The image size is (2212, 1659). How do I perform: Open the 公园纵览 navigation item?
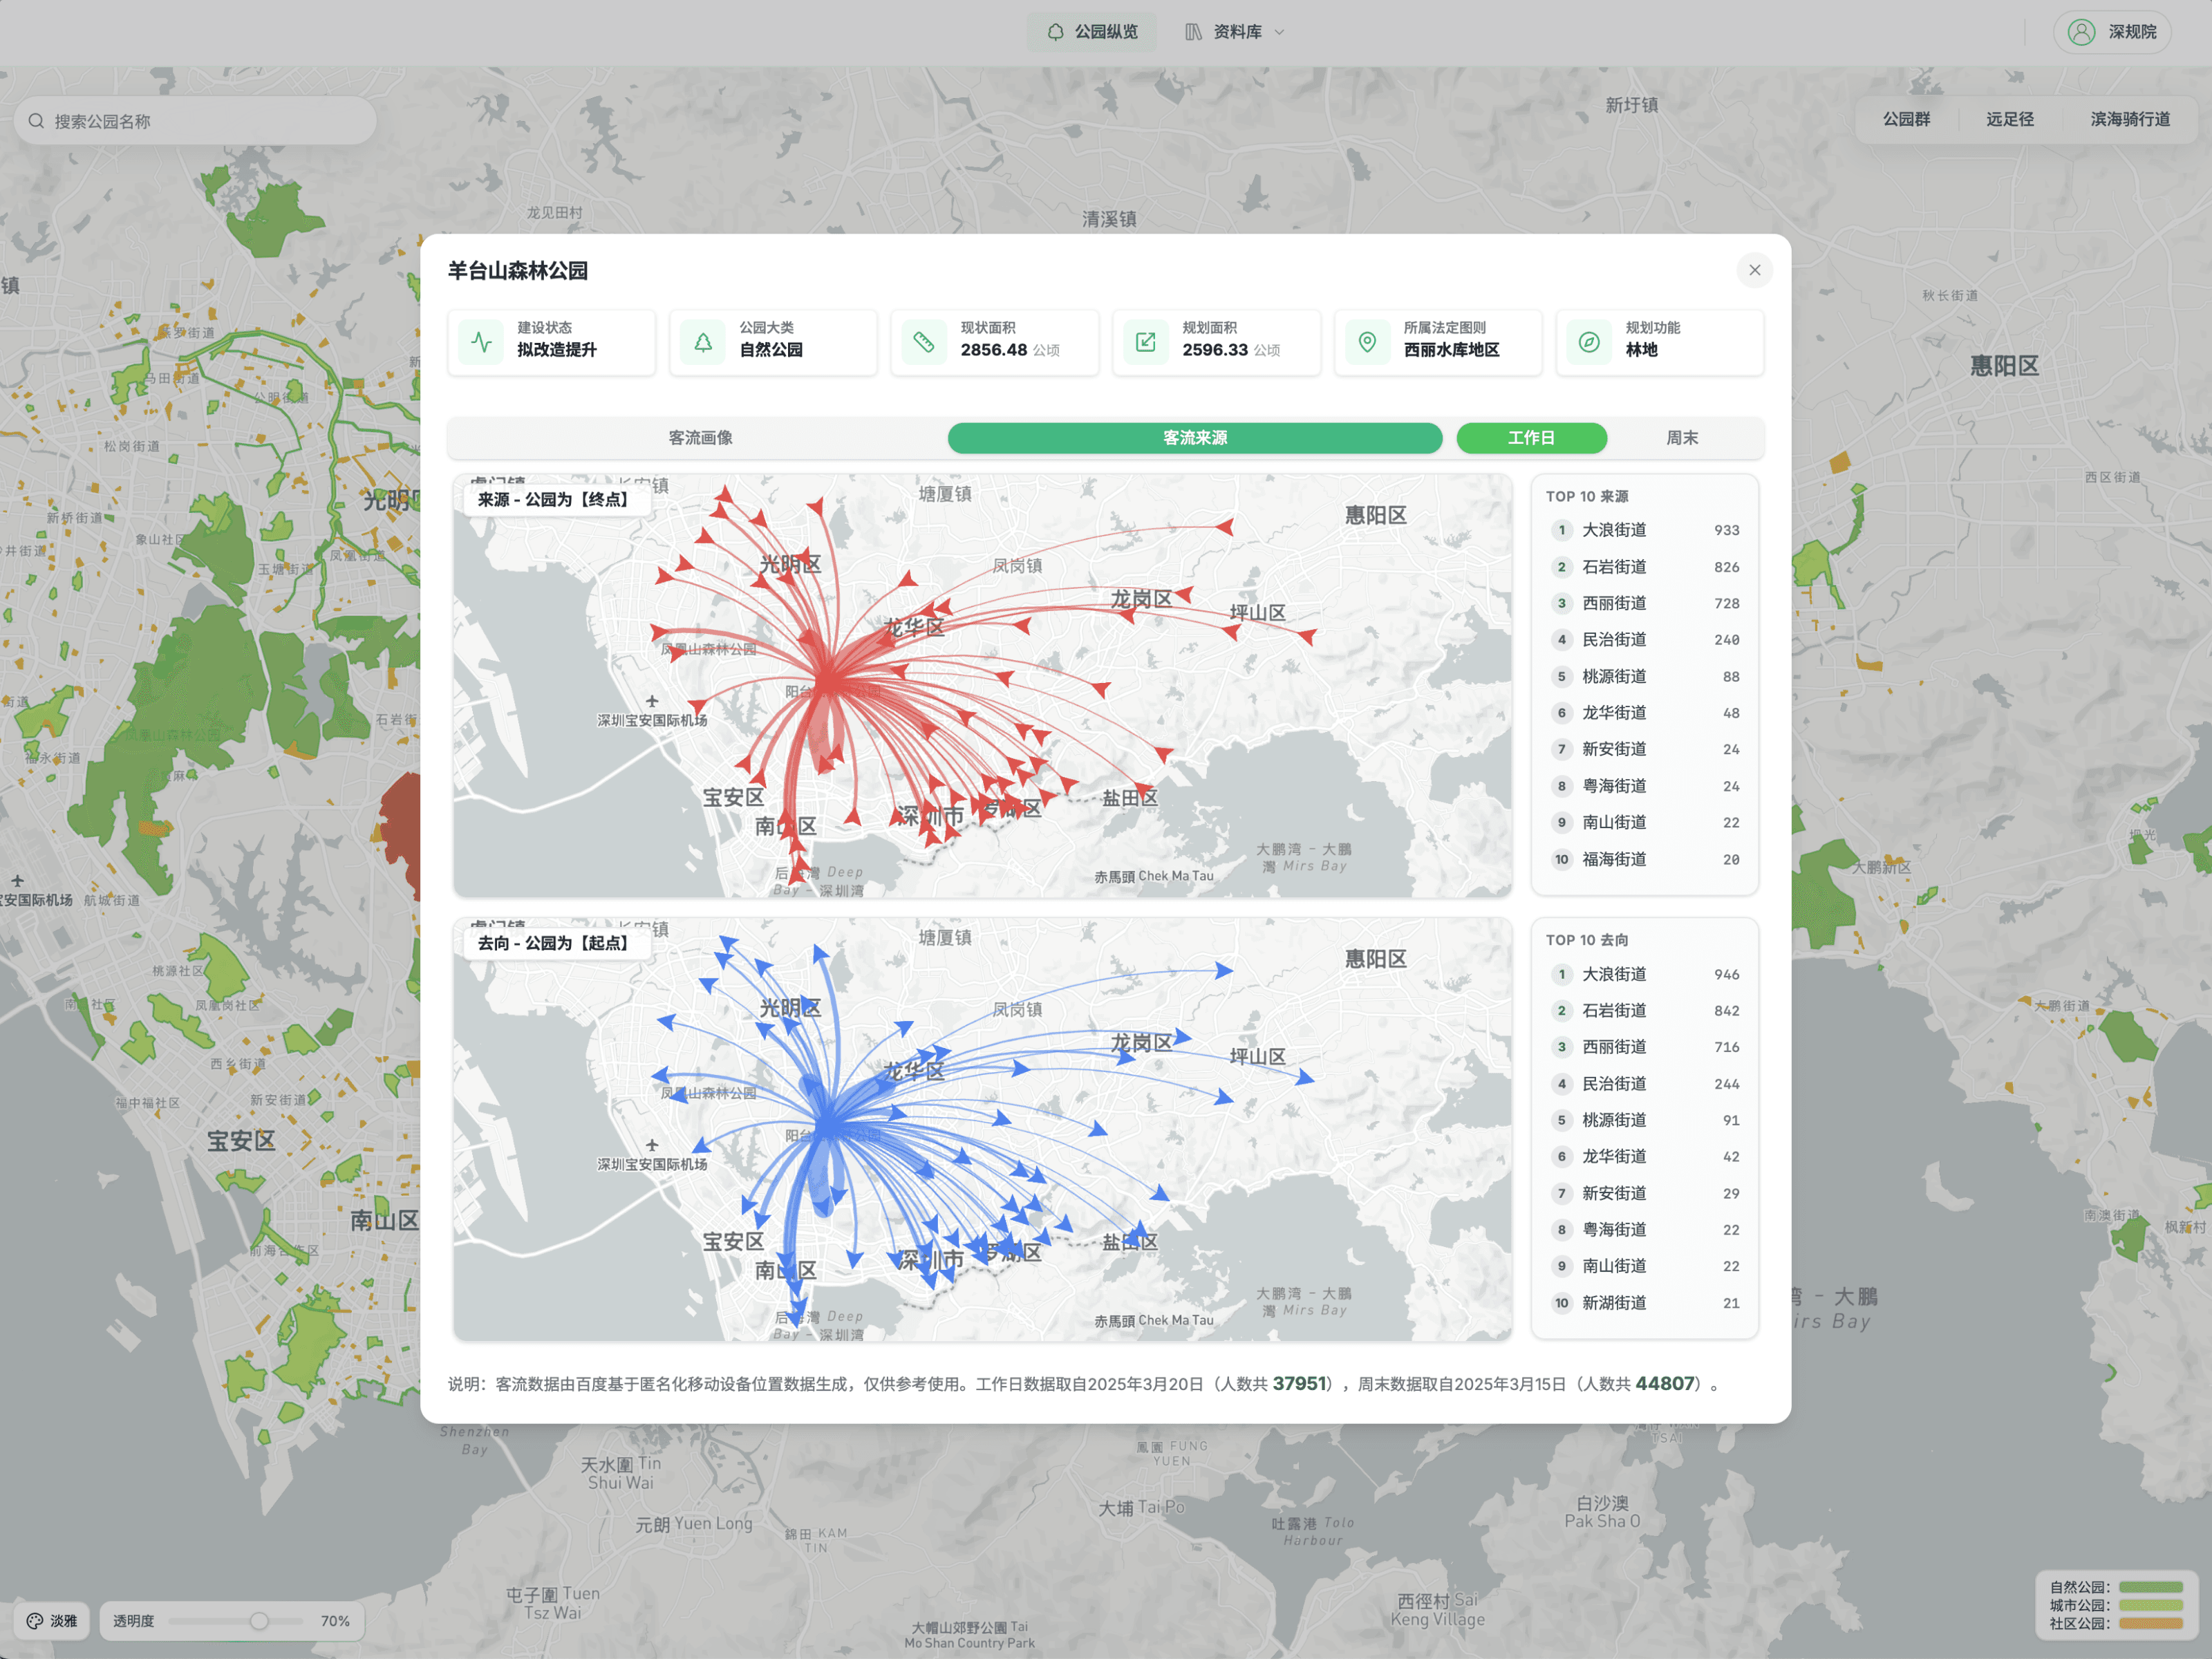(1092, 32)
